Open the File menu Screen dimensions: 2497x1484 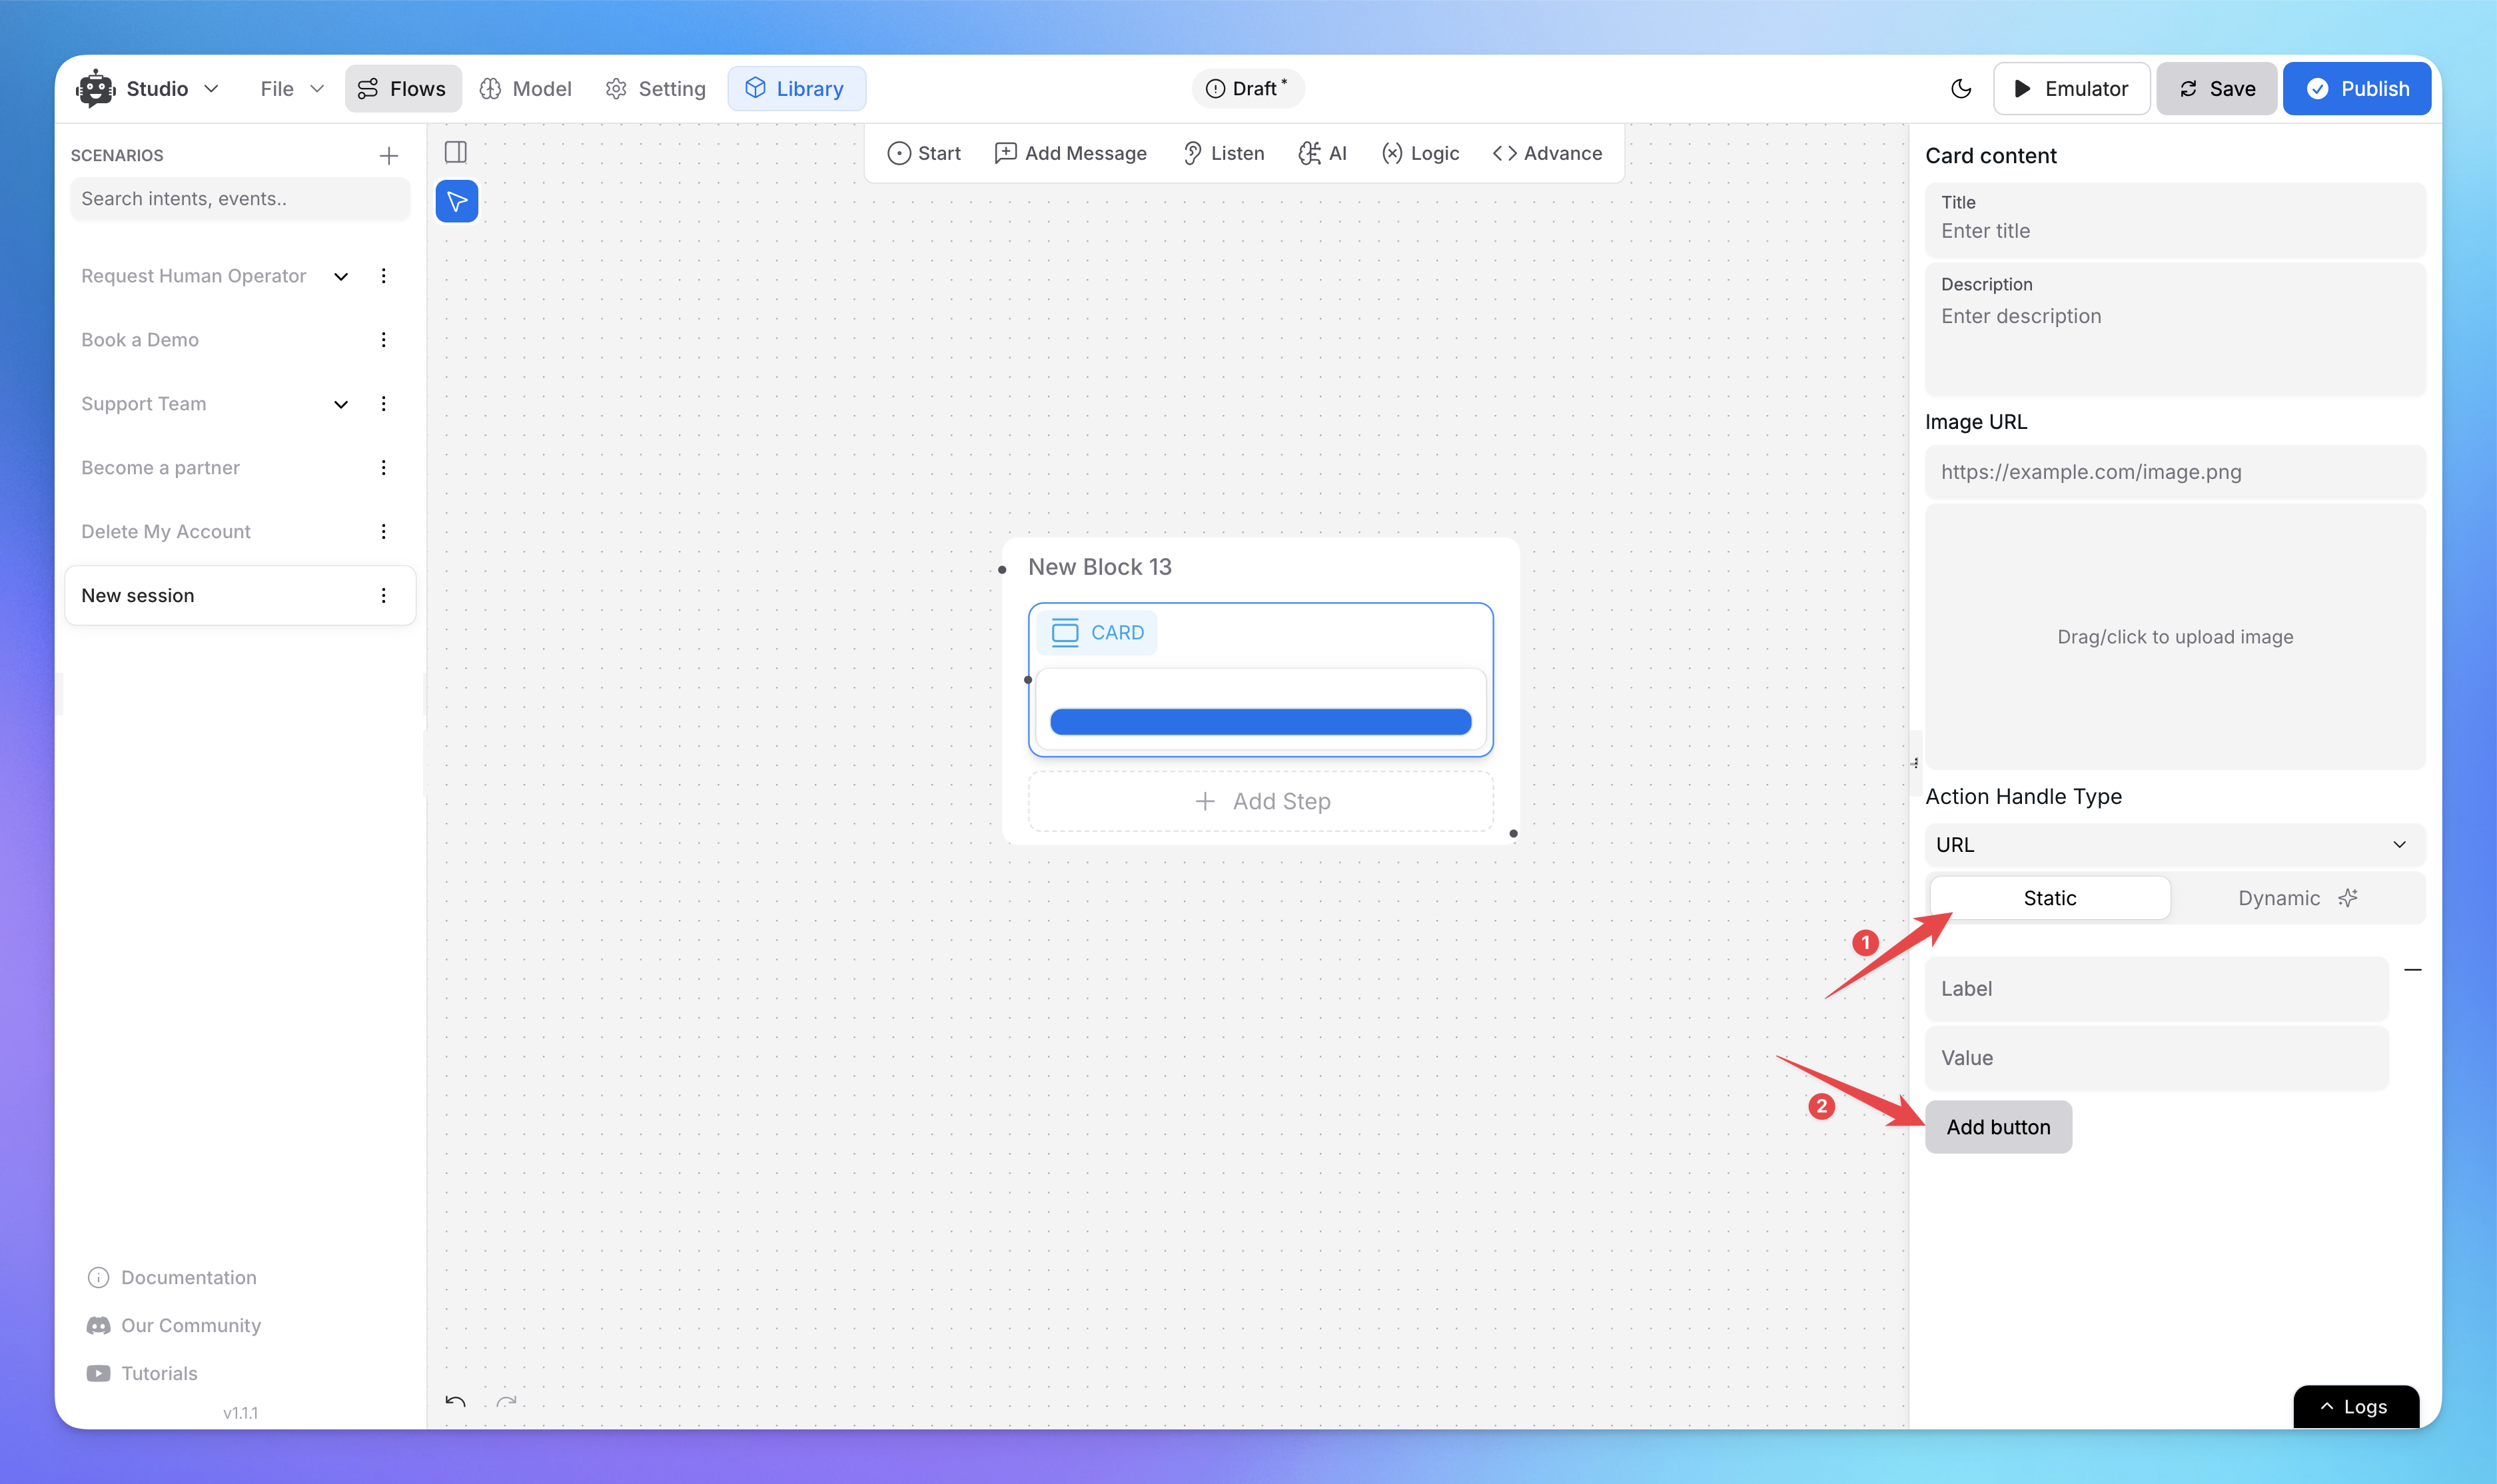tap(292, 88)
